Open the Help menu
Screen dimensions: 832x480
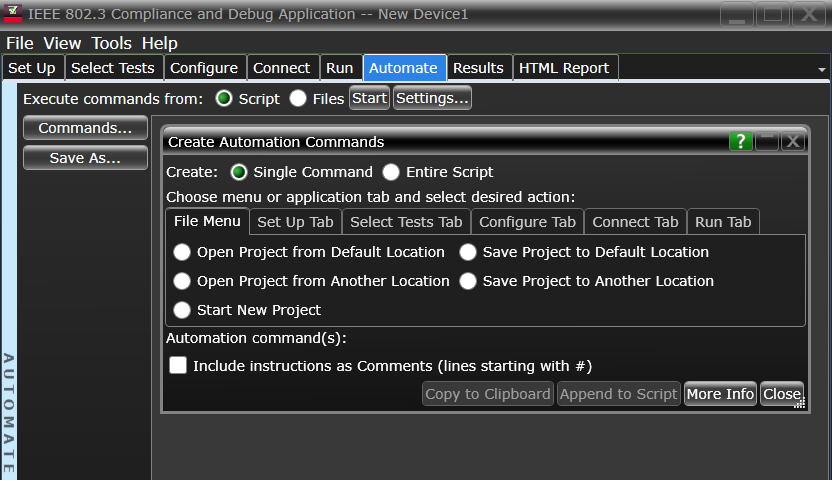[159, 43]
